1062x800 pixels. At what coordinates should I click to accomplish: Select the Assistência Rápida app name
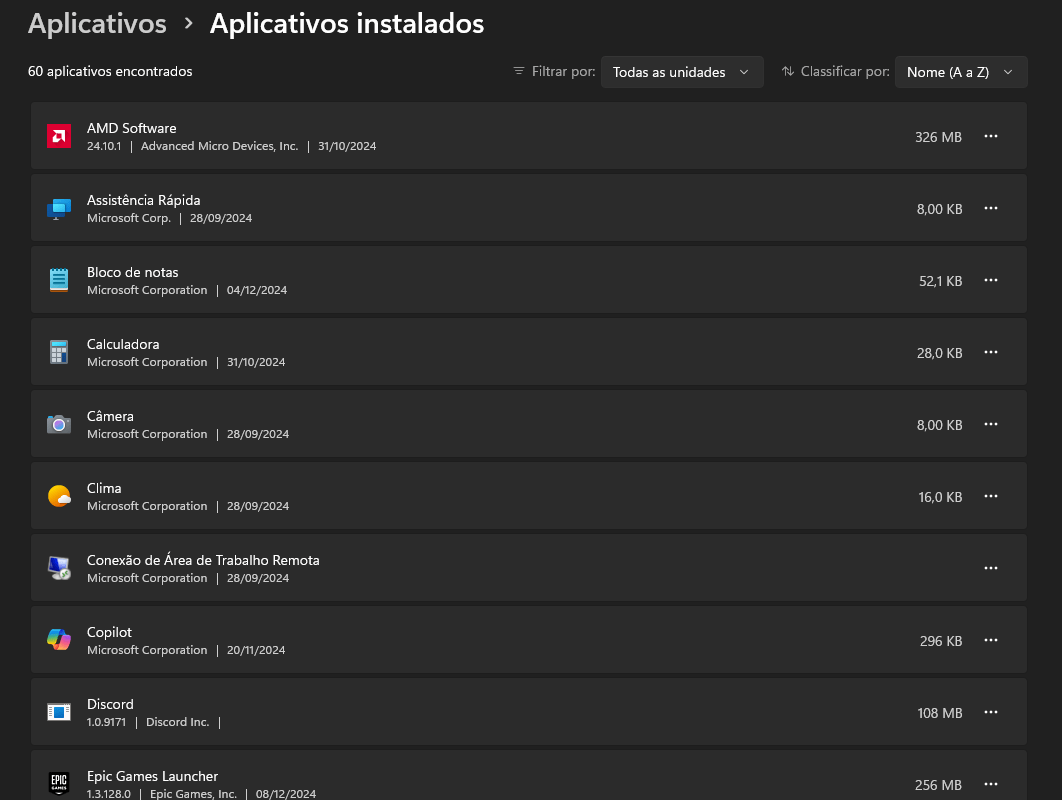pyautogui.click(x=144, y=200)
